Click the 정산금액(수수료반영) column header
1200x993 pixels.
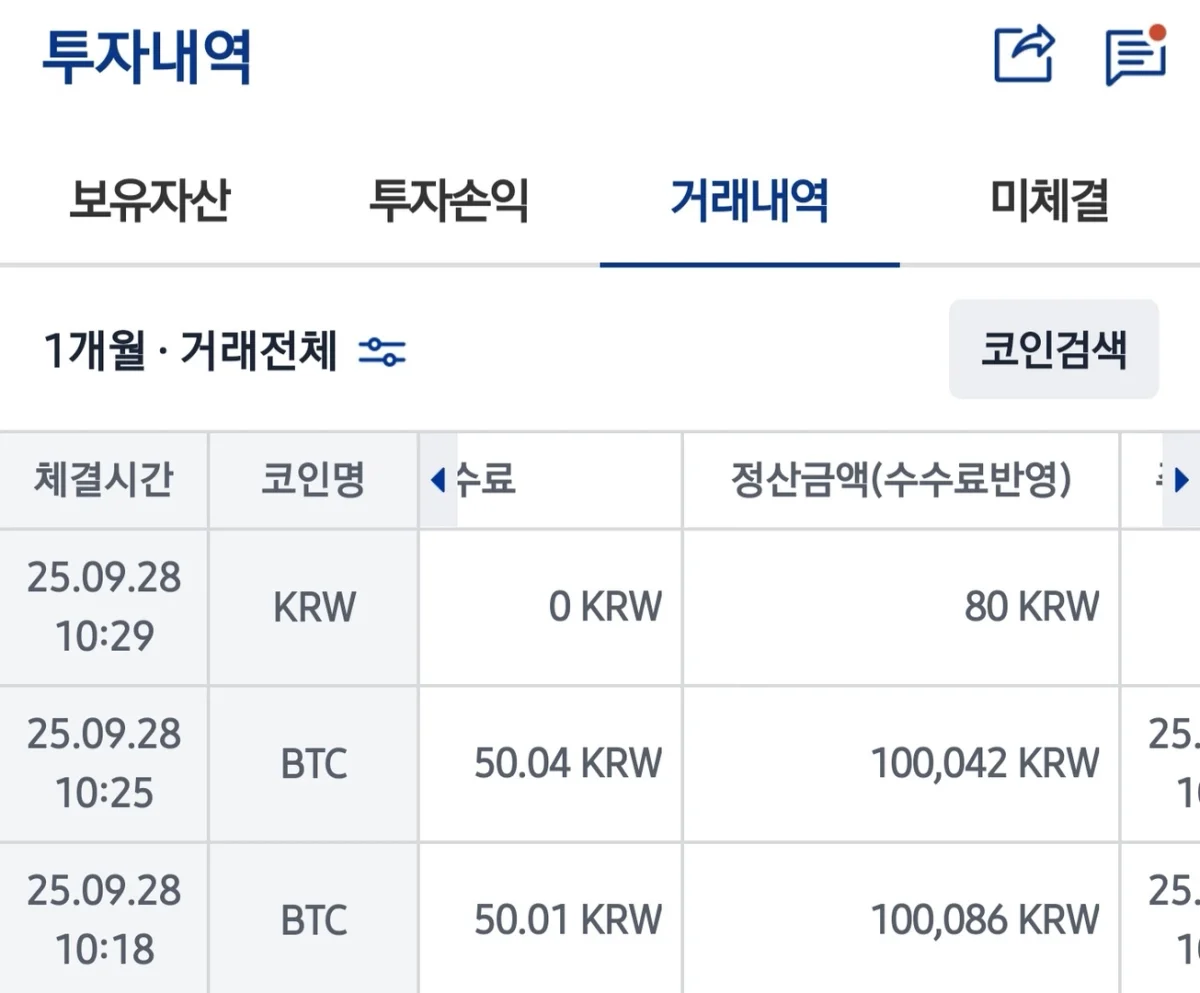tap(901, 480)
